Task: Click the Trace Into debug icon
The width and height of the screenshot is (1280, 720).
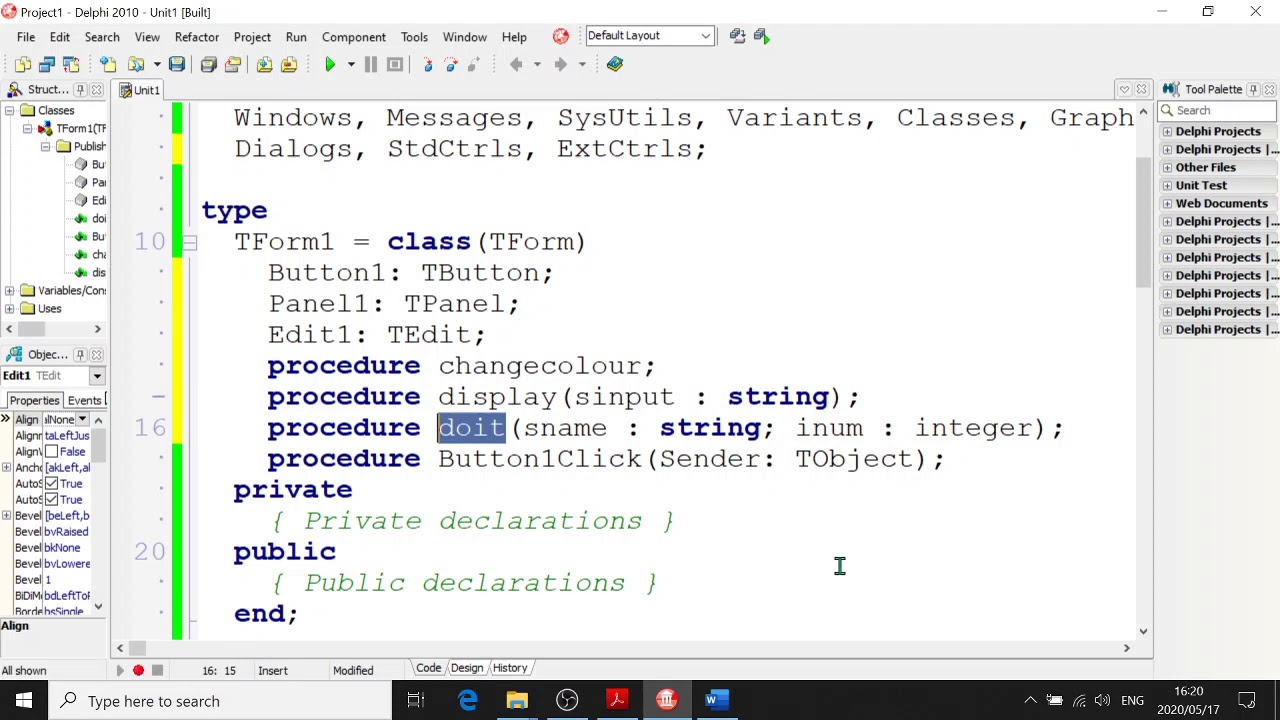Action: coord(428,64)
